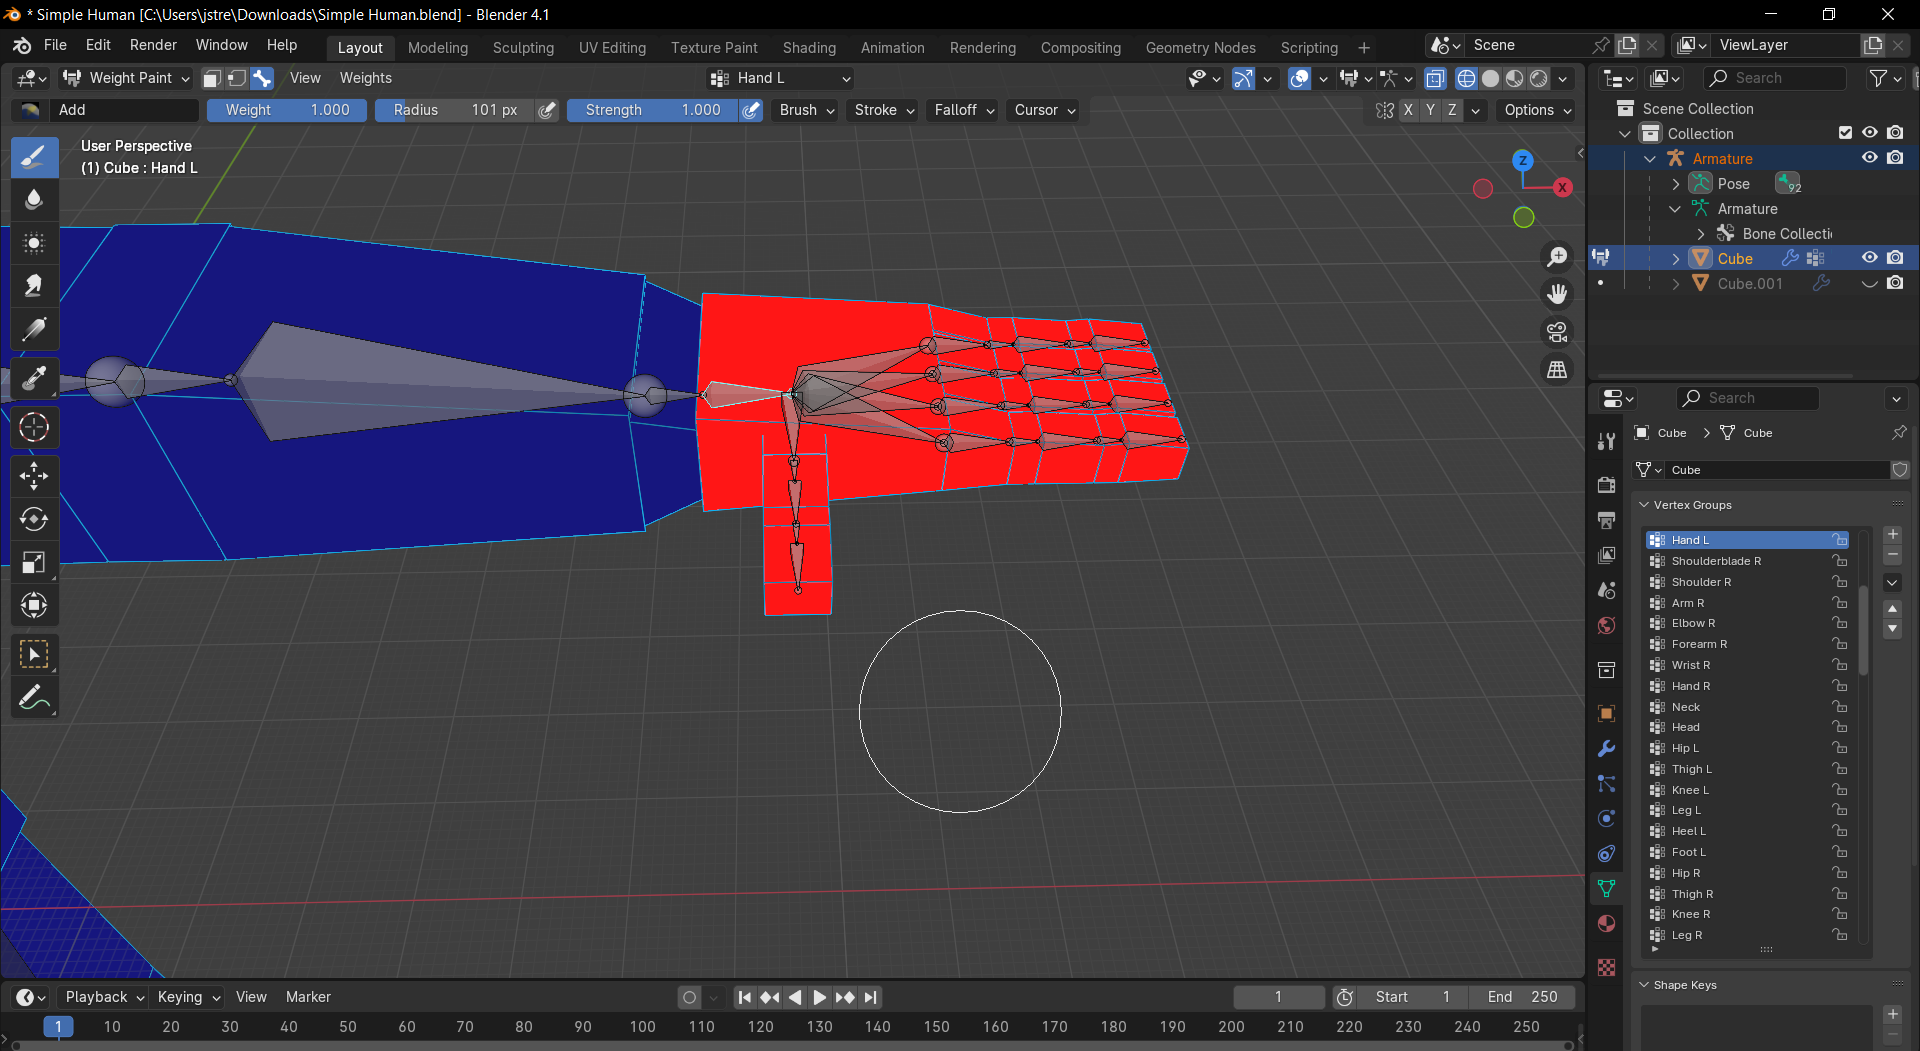The width and height of the screenshot is (1920, 1051).
Task: Open the Modifiers properties tab wrench icon
Action: pyautogui.click(x=1606, y=748)
